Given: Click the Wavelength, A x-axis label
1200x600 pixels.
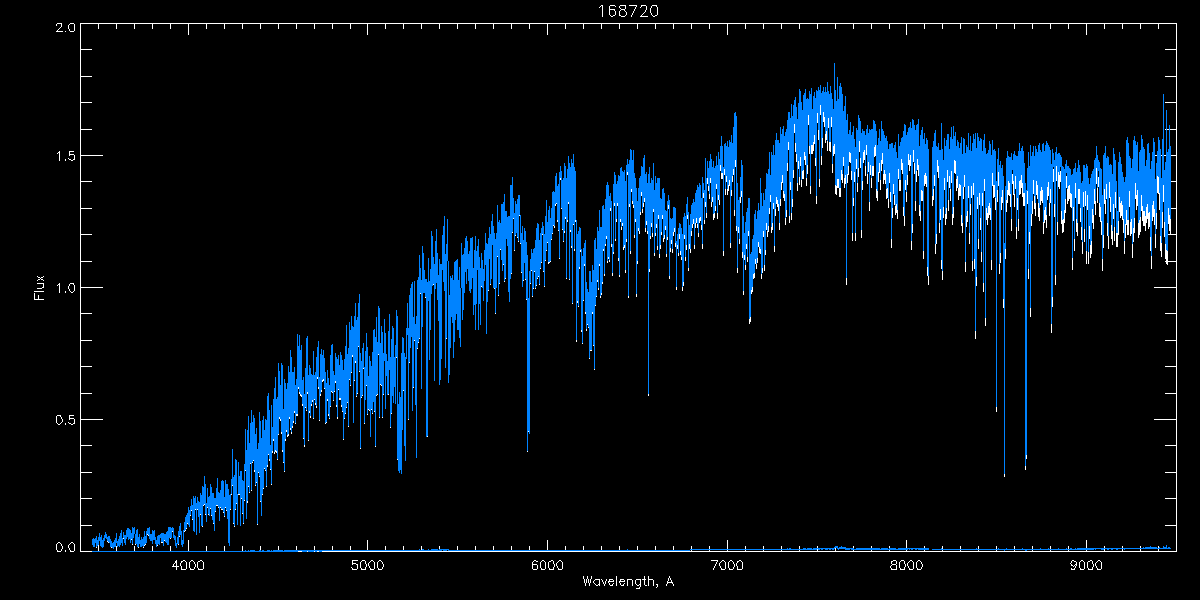Looking at the screenshot, I should 627,582.
